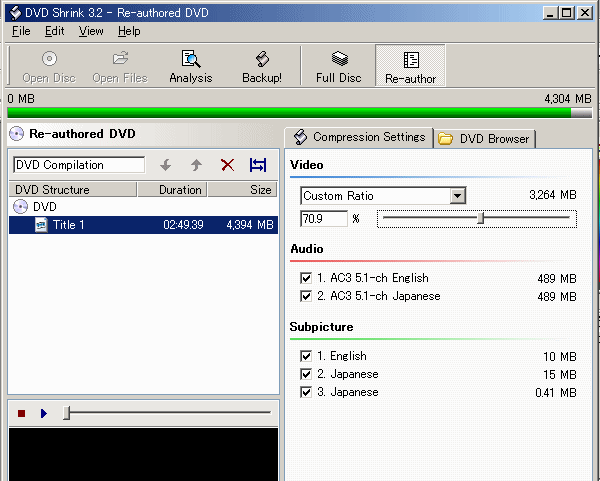Click the Duration column header

pyautogui.click(x=180, y=189)
